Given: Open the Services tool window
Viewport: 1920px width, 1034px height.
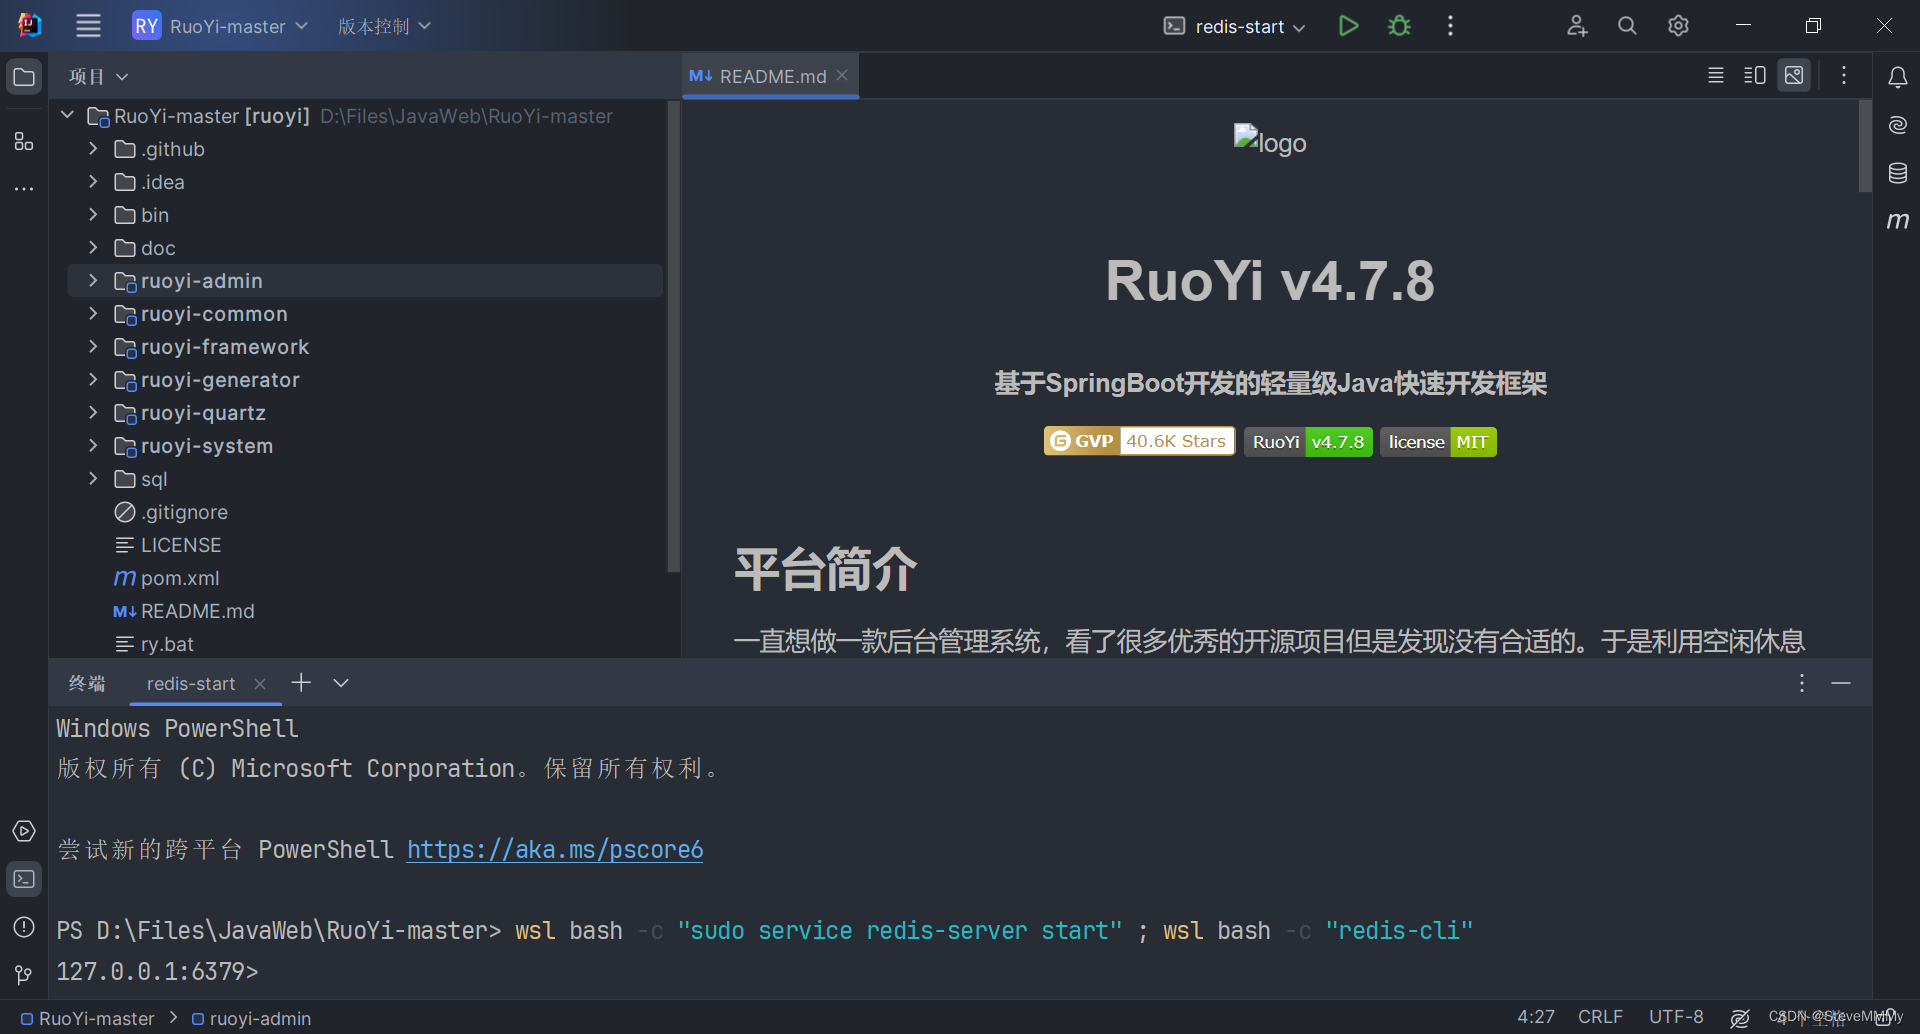Looking at the screenshot, I should click(x=24, y=831).
